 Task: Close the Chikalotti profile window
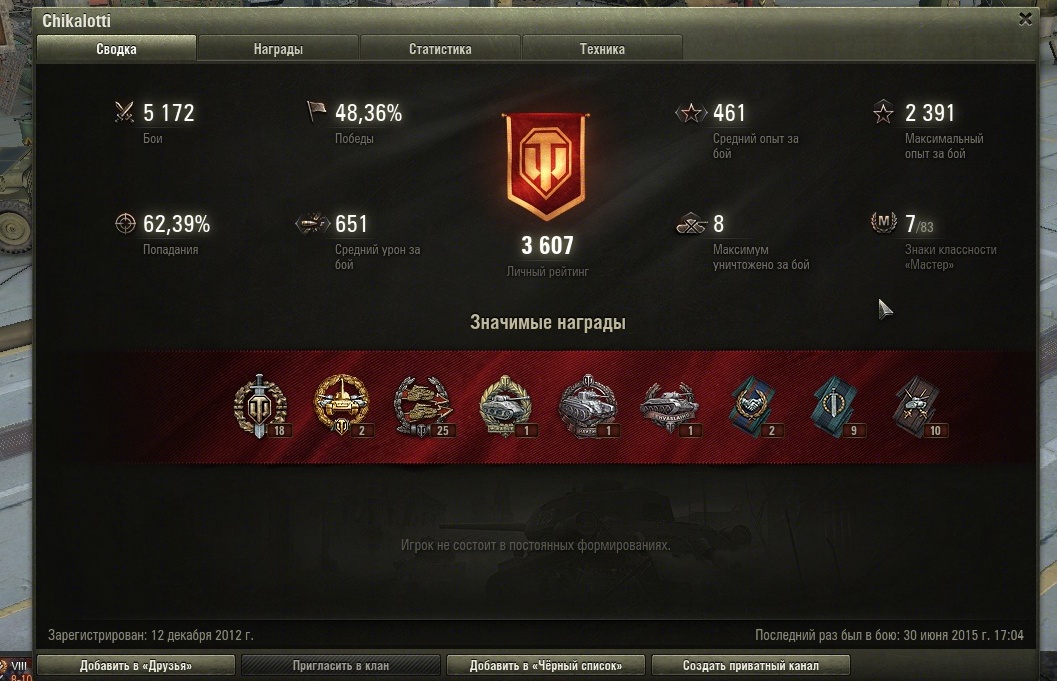[1025, 19]
